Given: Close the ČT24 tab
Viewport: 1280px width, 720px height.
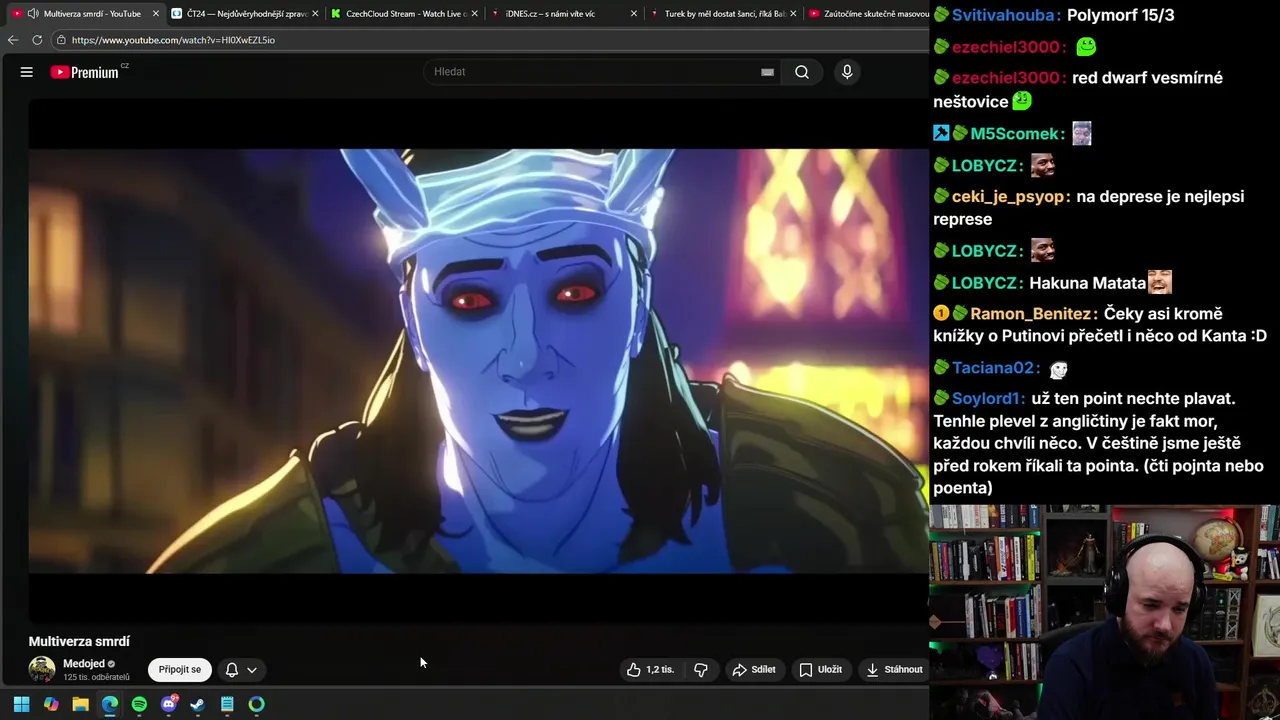Looking at the screenshot, I should point(315,14).
